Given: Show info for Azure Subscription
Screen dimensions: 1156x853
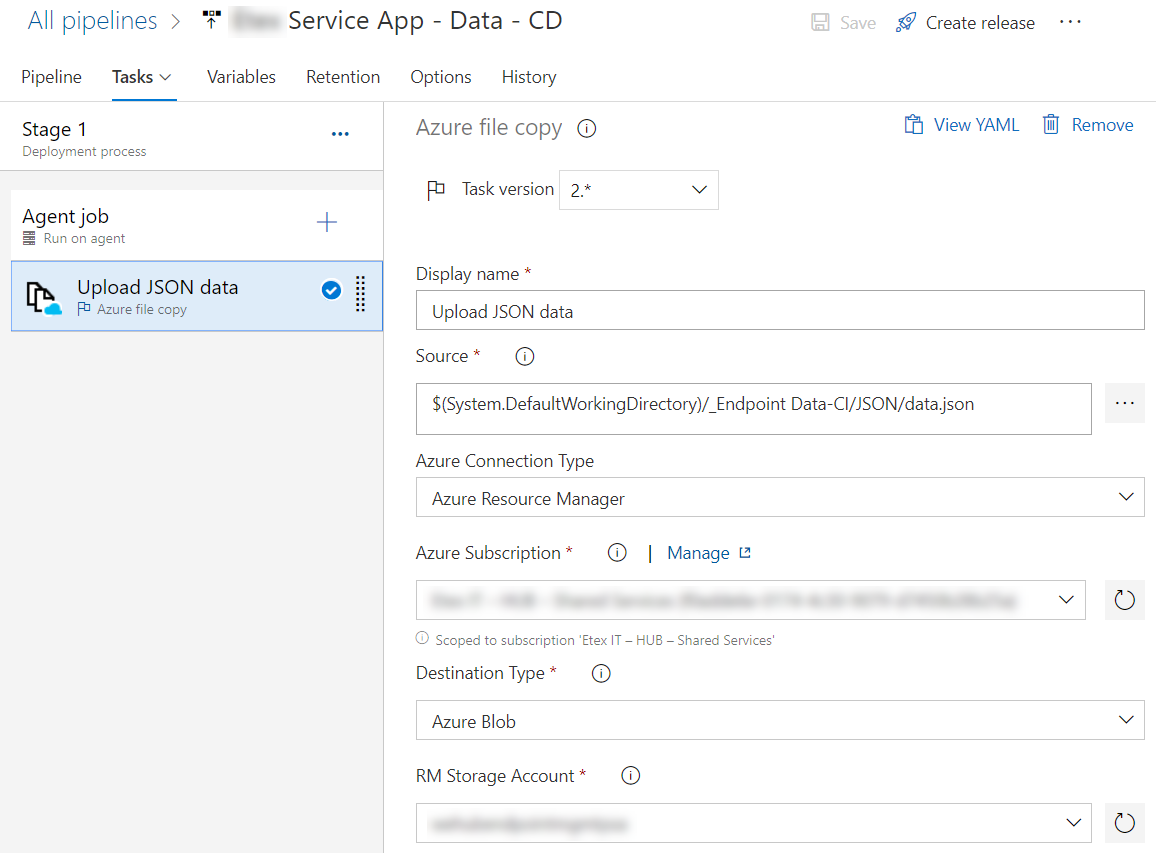Looking at the screenshot, I should coord(617,553).
